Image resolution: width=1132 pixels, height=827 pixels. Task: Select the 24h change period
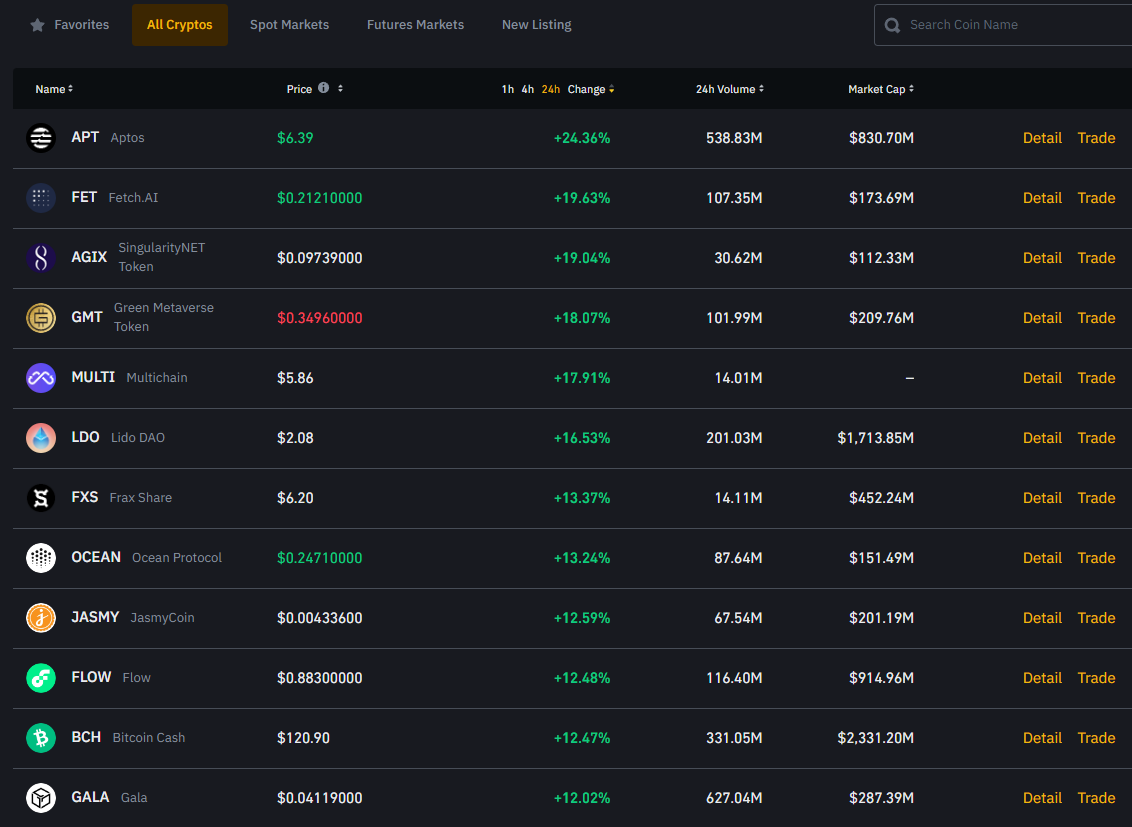[551, 89]
